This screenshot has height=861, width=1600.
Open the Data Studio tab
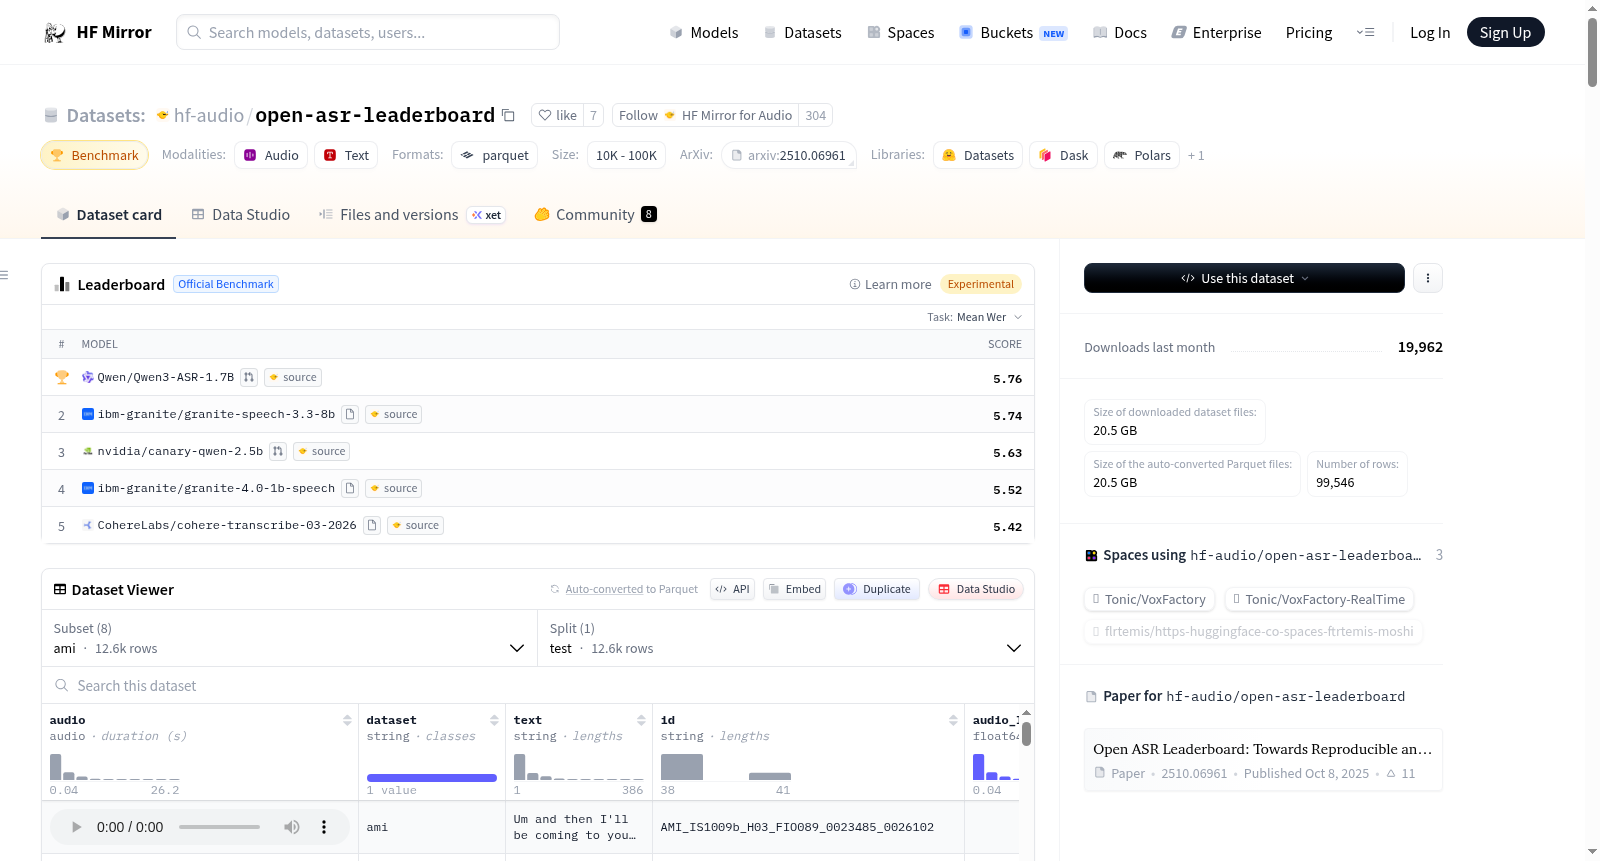click(241, 215)
